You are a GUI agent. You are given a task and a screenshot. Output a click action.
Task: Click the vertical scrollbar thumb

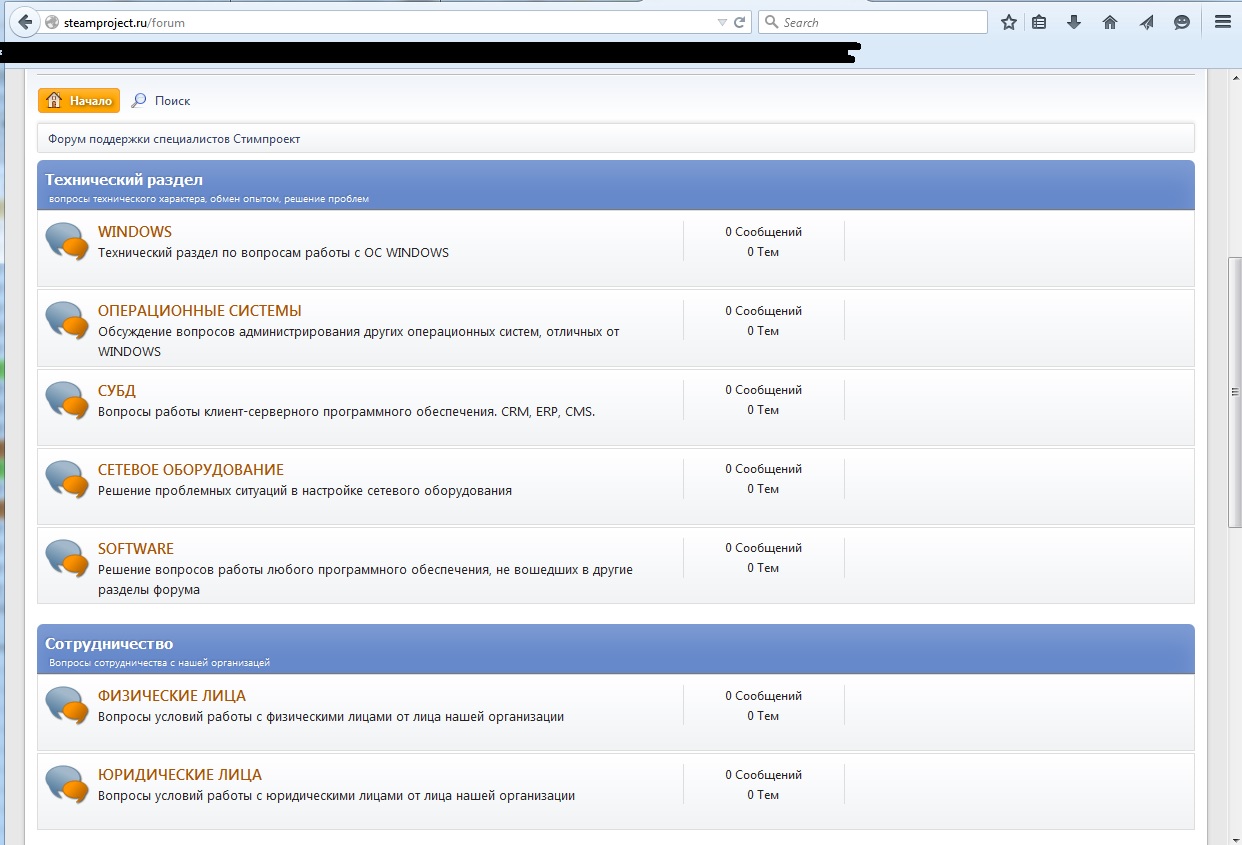(1234, 392)
